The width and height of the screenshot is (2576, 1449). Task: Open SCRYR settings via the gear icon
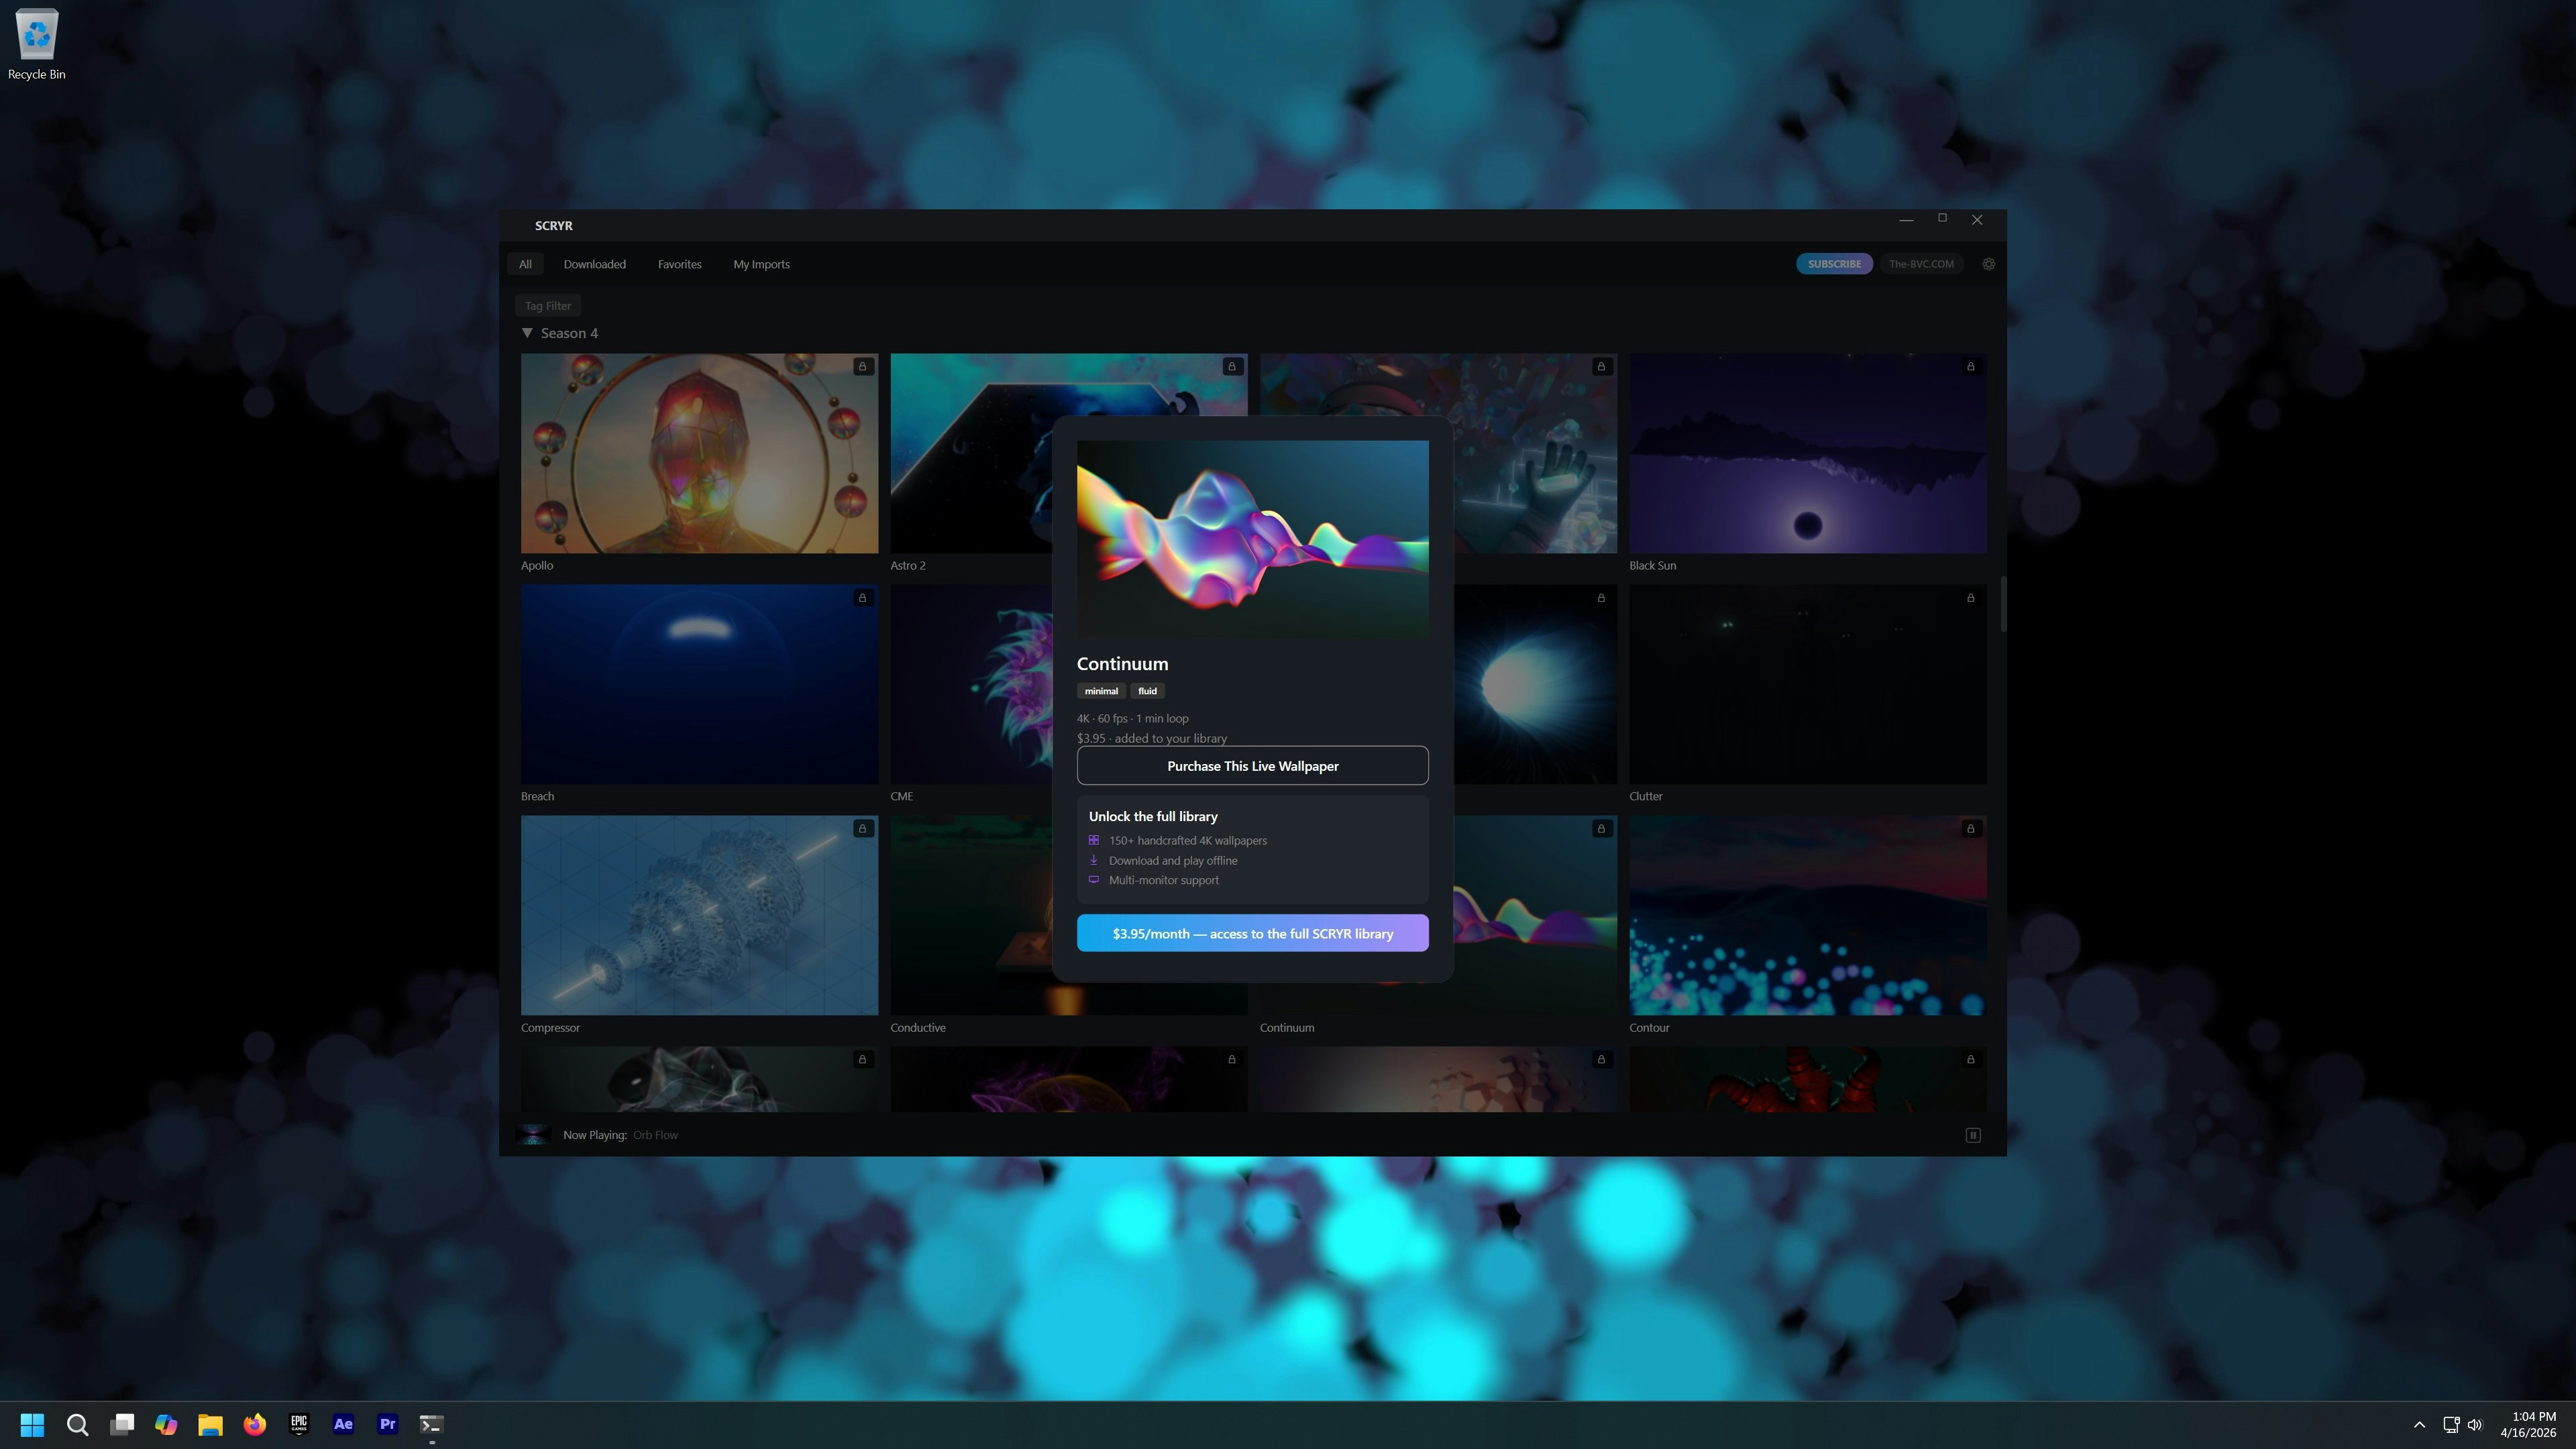[x=1988, y=263]
